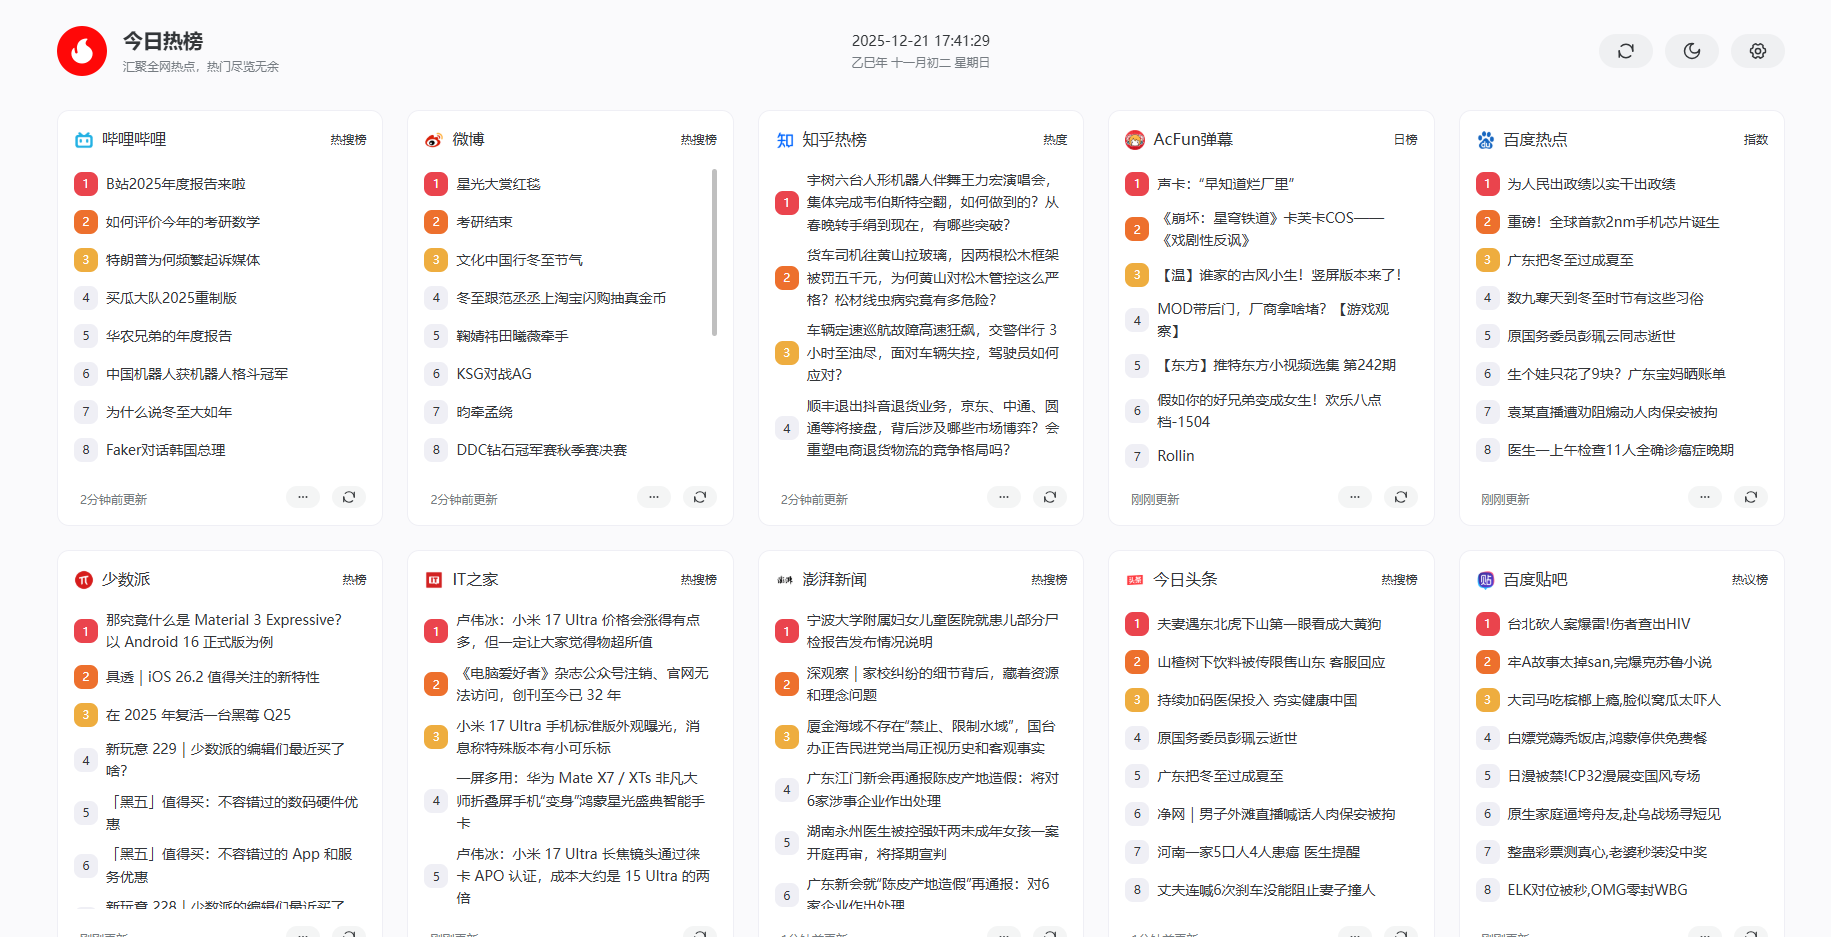This screenshot has height=937, width=1831.
Task: Refresh the 微博 card
Action: (x=700, y=497)
